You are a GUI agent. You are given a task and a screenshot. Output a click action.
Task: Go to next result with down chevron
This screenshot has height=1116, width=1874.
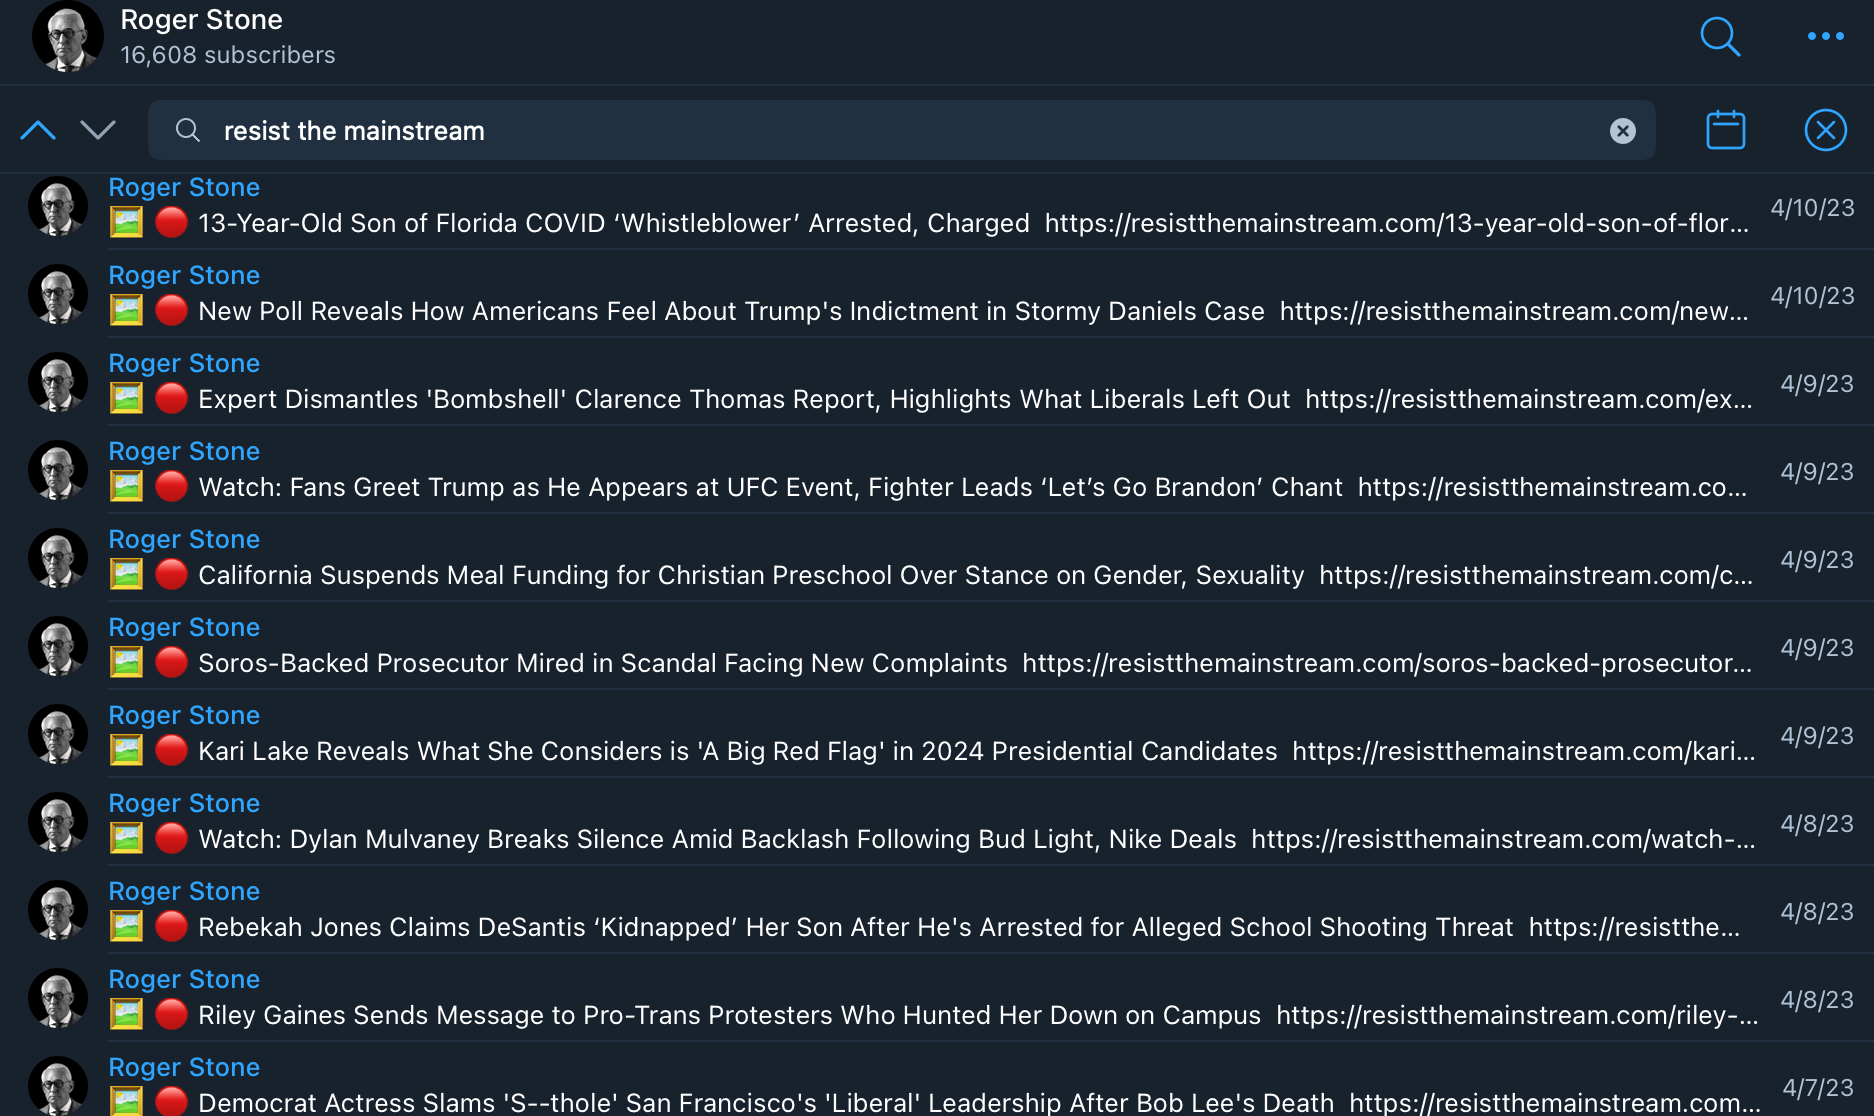pos(98,130)
